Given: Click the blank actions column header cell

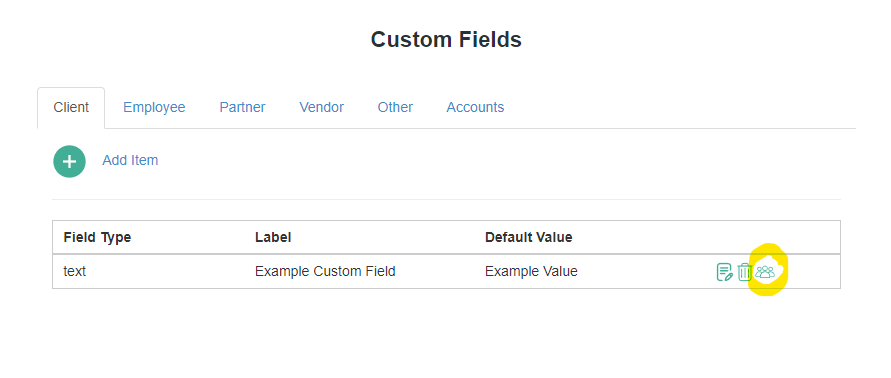Looking at the screenshot, I should pyautogui.click(x=773, y=237).
